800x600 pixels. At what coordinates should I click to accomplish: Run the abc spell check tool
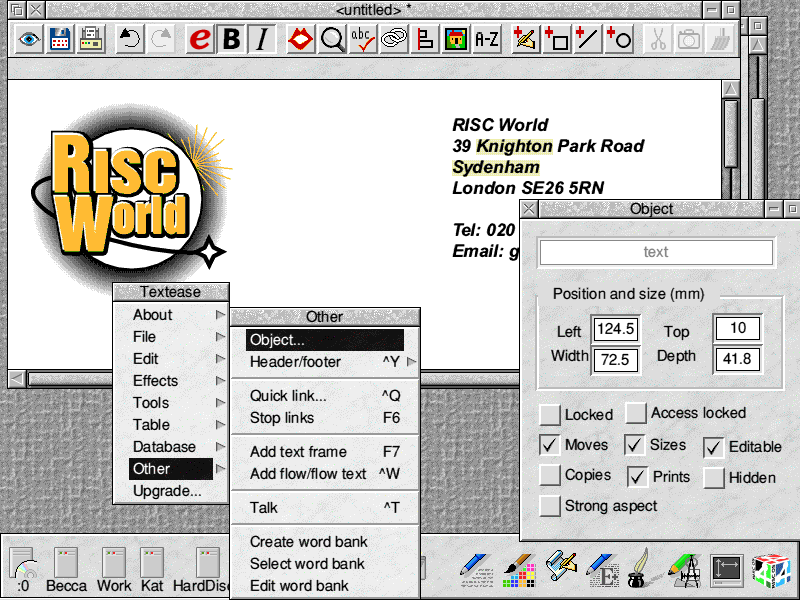point(362,40)
